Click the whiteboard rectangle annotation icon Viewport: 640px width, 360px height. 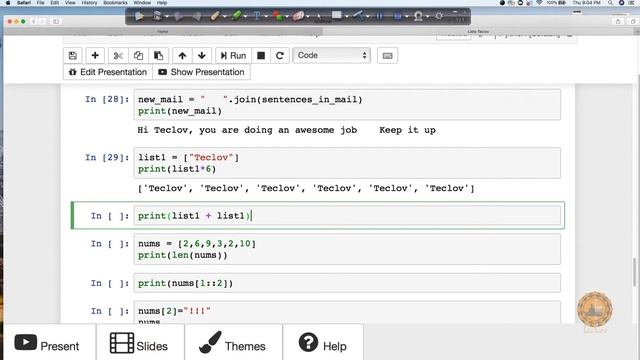(336, 15)
